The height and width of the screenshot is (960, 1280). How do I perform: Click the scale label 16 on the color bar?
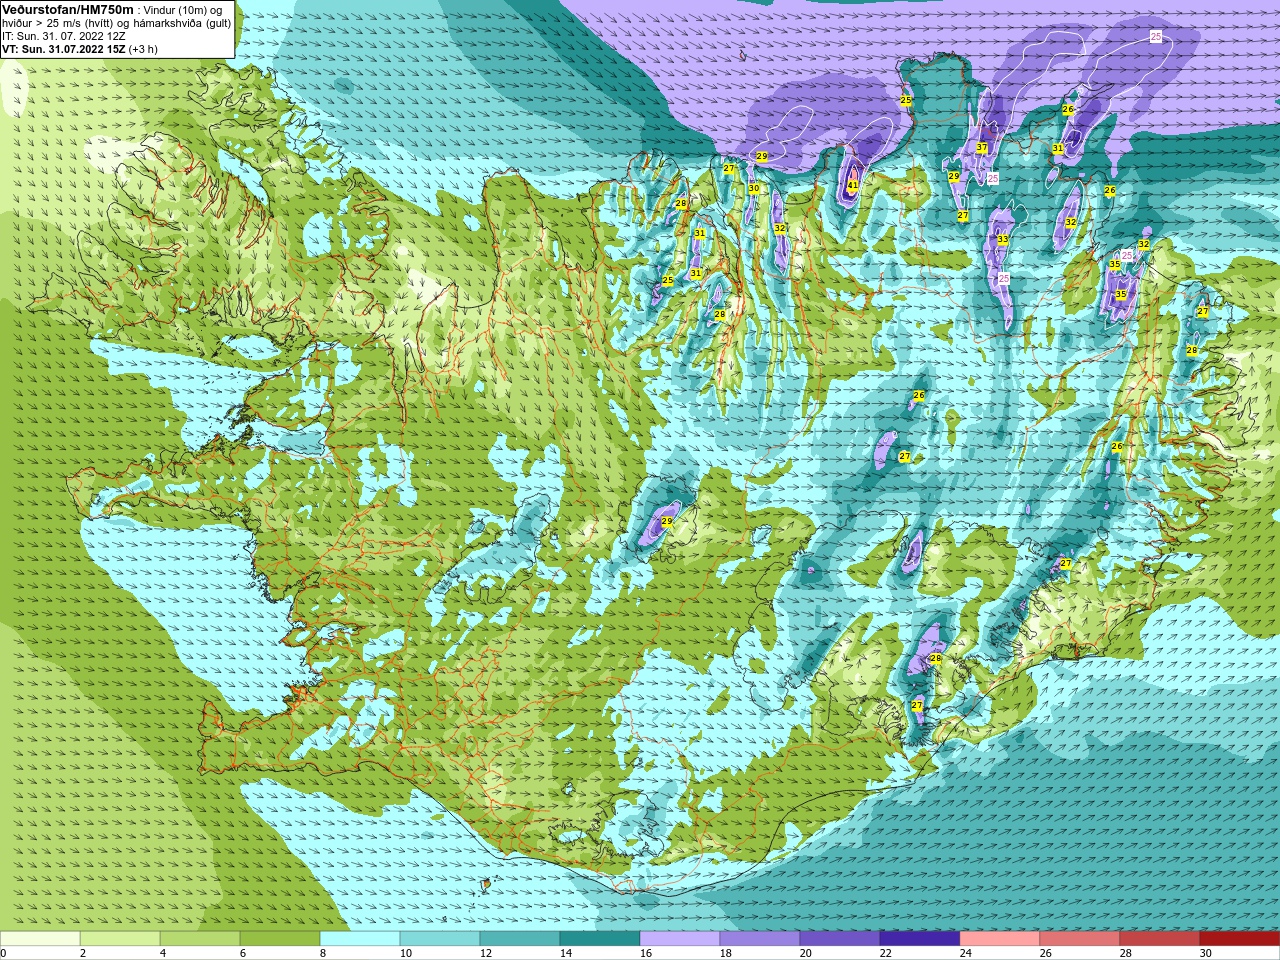[x=646, y=953]
